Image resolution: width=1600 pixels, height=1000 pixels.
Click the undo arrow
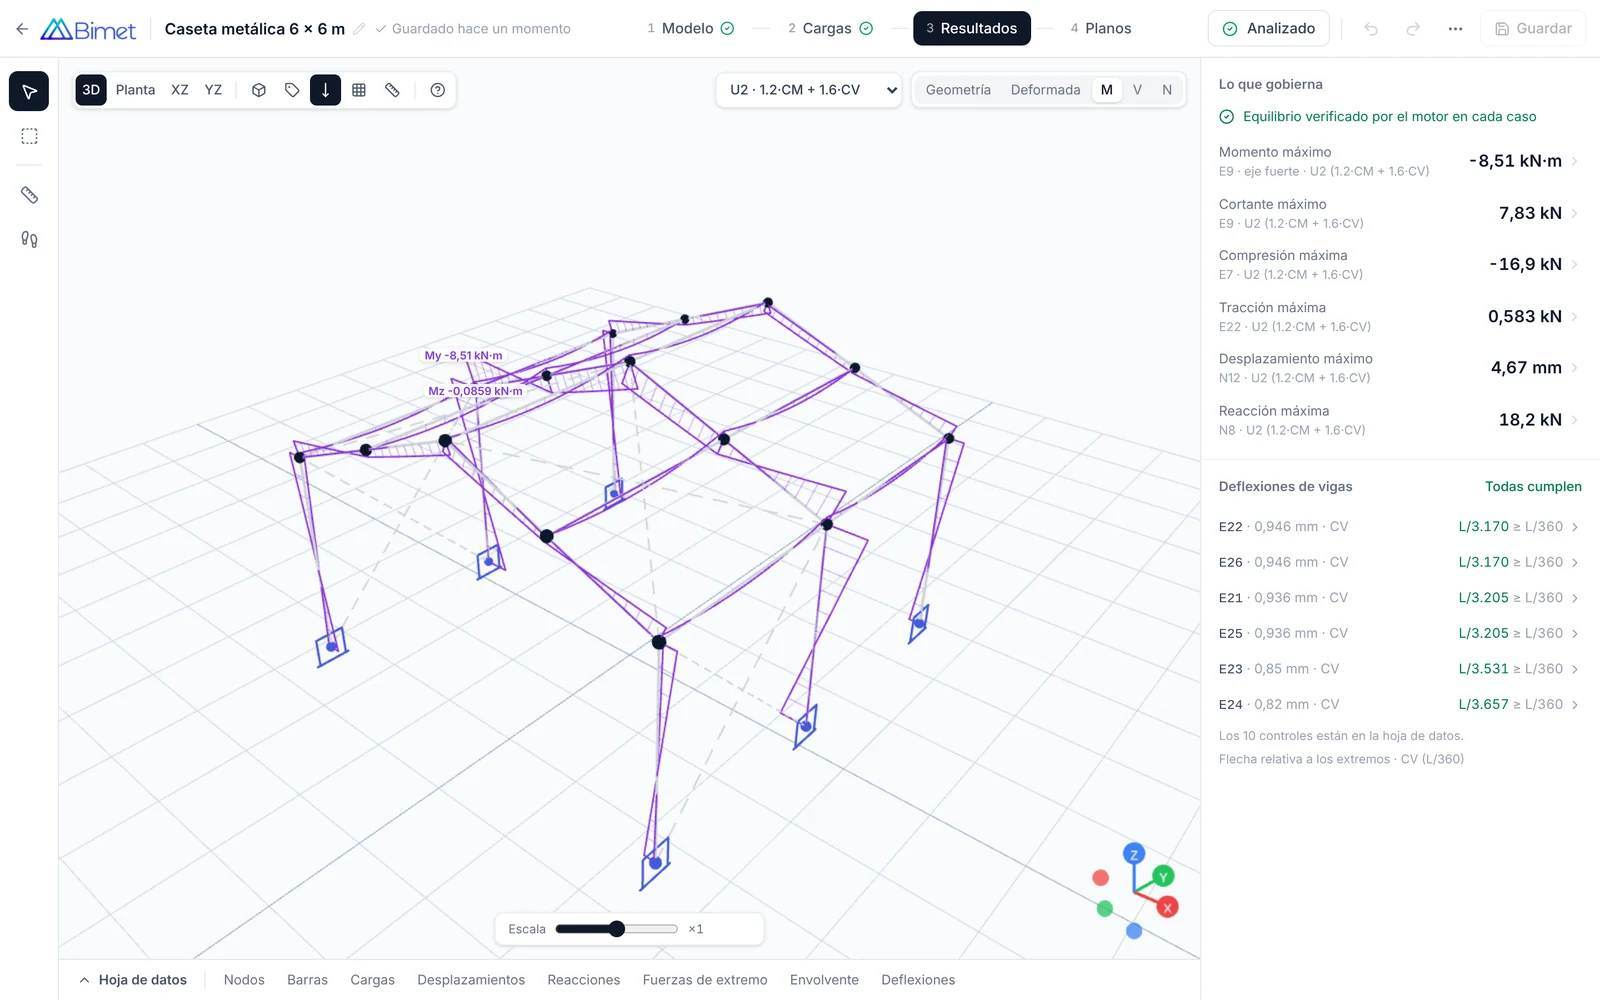tap(1371, 29)
